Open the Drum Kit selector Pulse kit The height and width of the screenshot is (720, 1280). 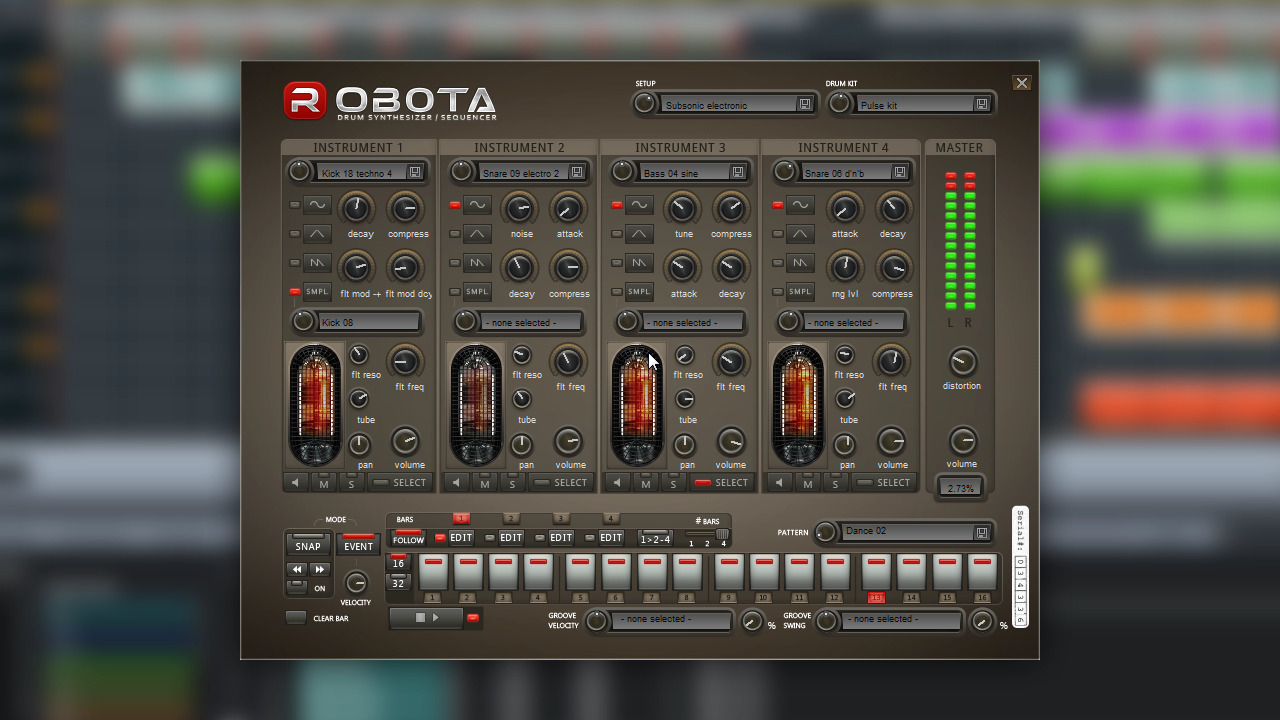[x=915, y=104]
